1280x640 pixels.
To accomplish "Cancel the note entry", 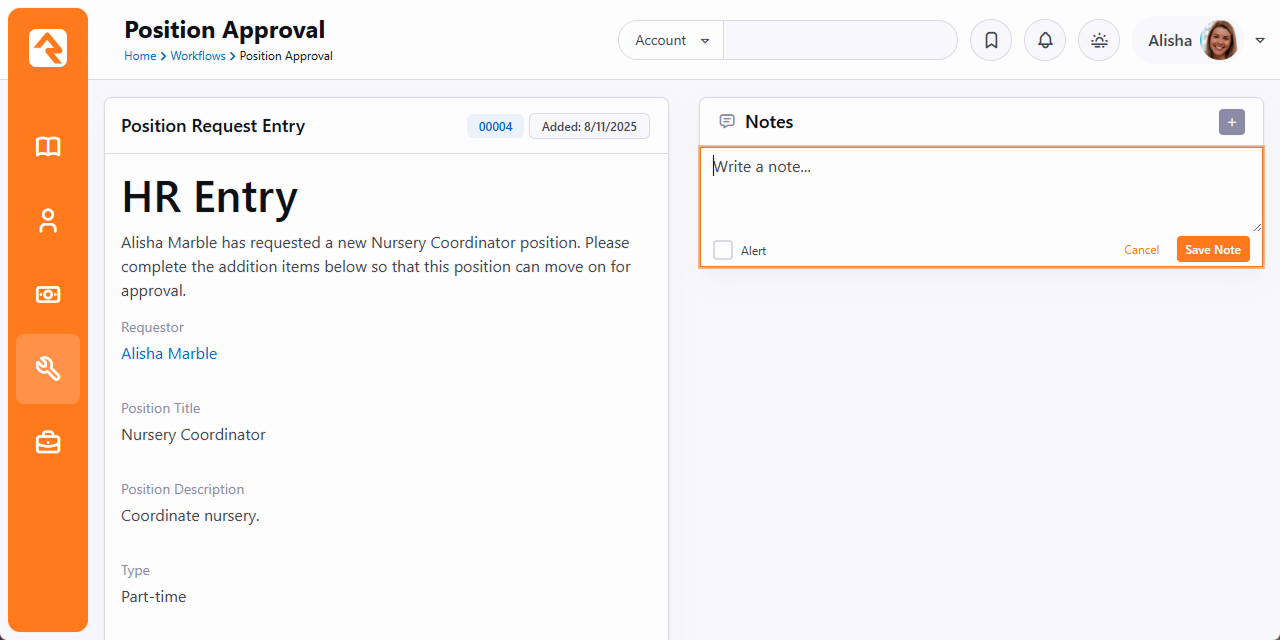I will click(1141, 250).
